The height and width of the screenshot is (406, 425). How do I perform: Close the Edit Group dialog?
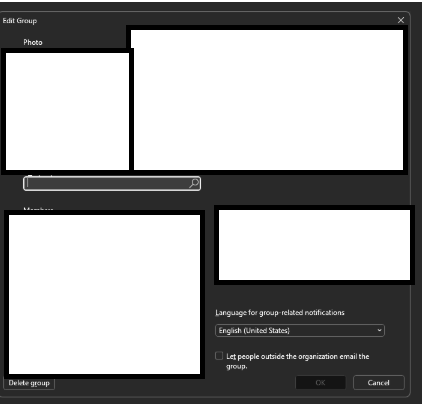pyautogui.click(x=401, y=20)
